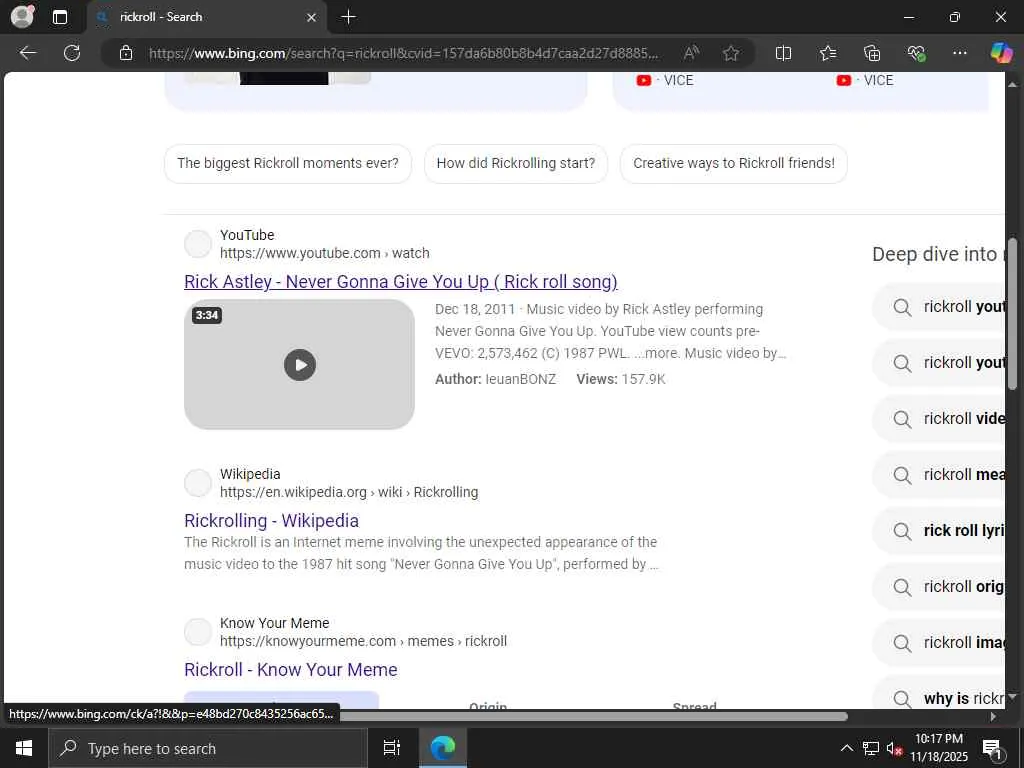Open the 10:17 PM clock and date
Viewport: 1024px width, 768px height.
click(939, 748)
